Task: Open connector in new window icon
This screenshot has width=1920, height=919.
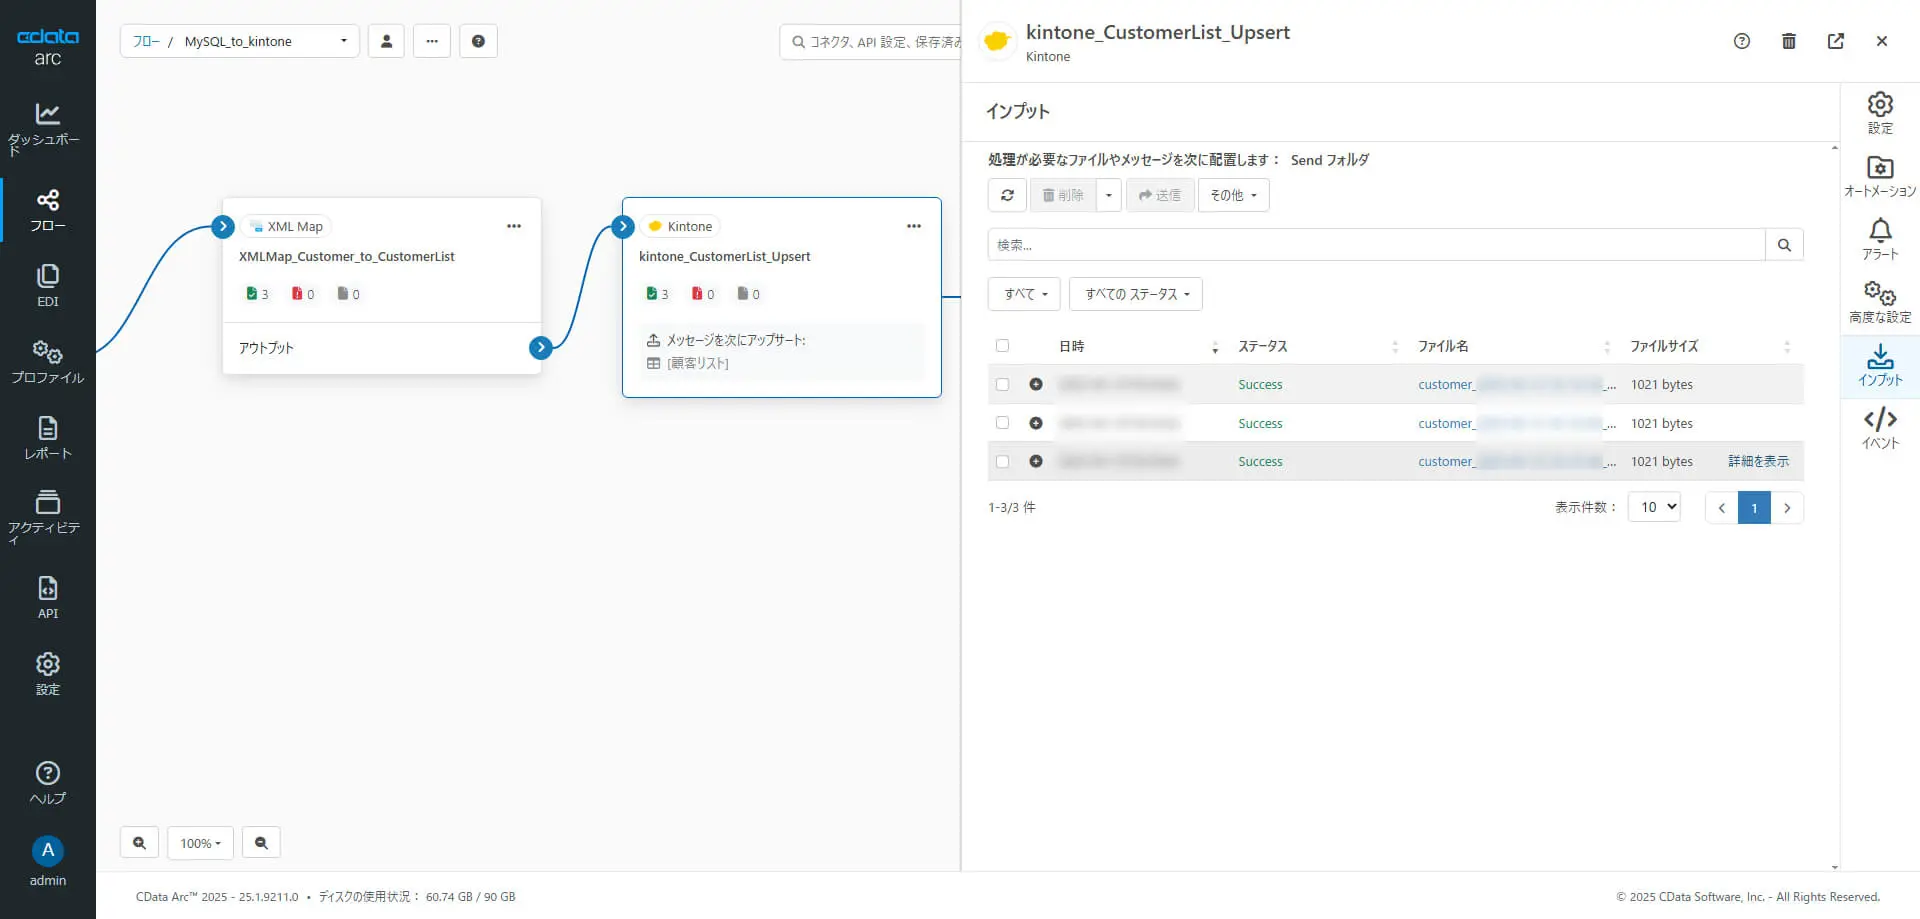Action: coord(1836,41)
